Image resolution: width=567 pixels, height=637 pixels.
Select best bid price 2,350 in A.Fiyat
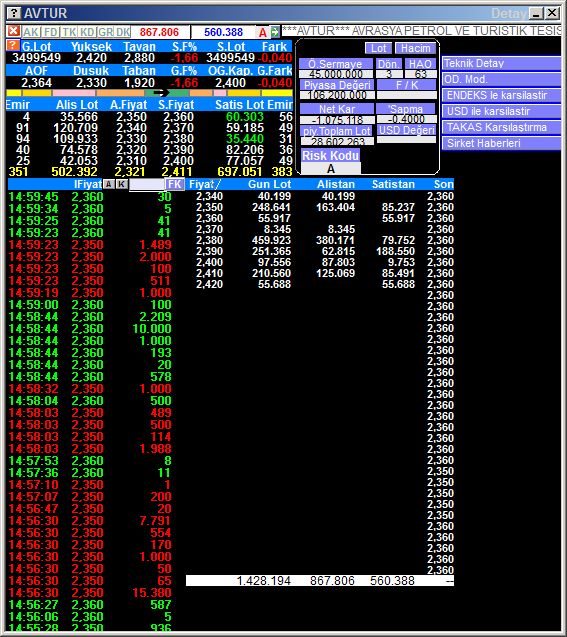pos(131,117)
